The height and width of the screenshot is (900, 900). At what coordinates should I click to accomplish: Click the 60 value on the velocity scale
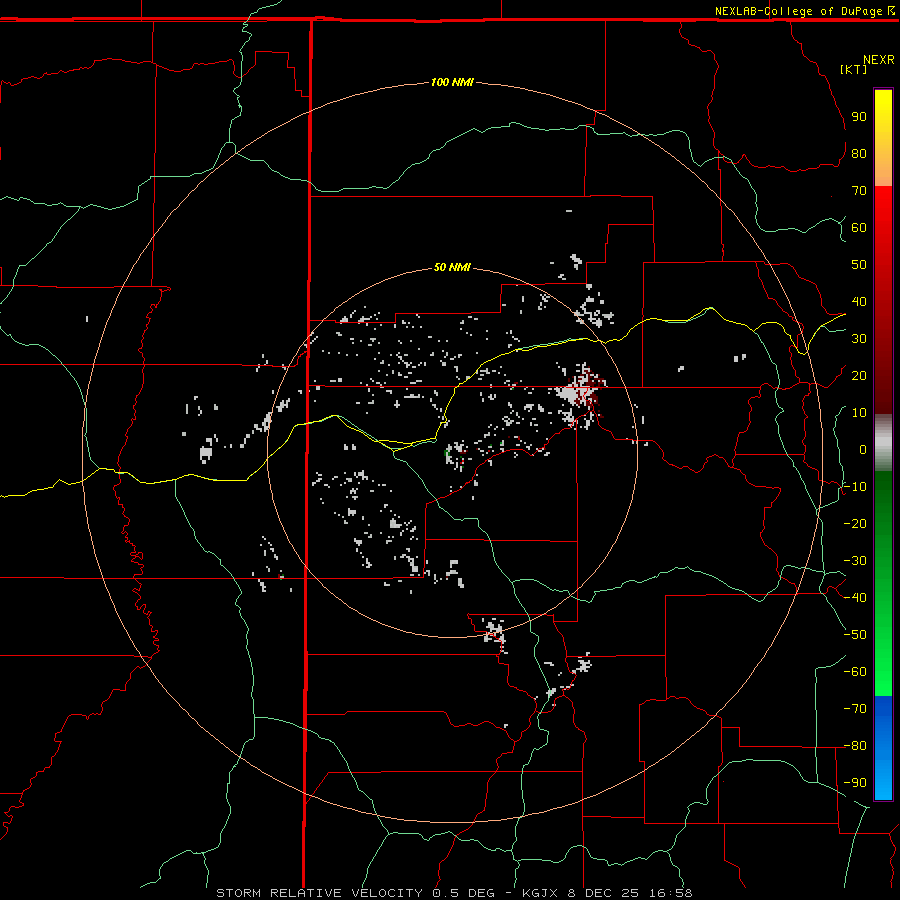tap(859, 227)
